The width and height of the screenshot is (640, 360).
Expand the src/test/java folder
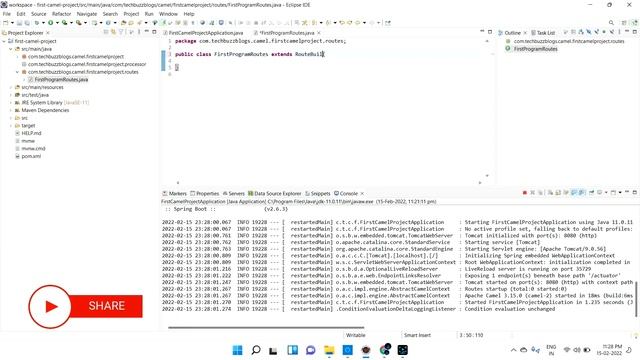(x=11, y=95)
